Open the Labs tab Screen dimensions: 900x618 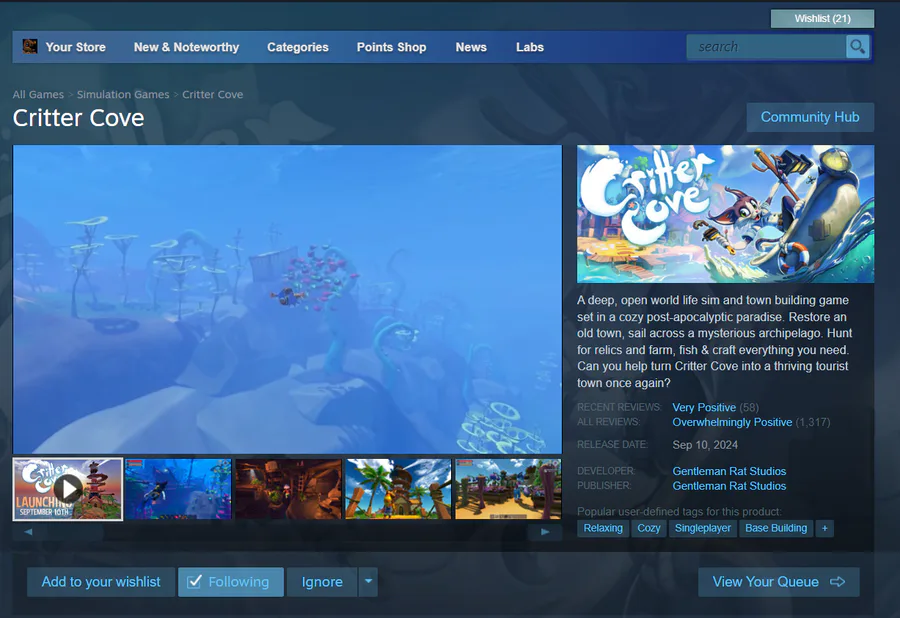pos(530,47)
